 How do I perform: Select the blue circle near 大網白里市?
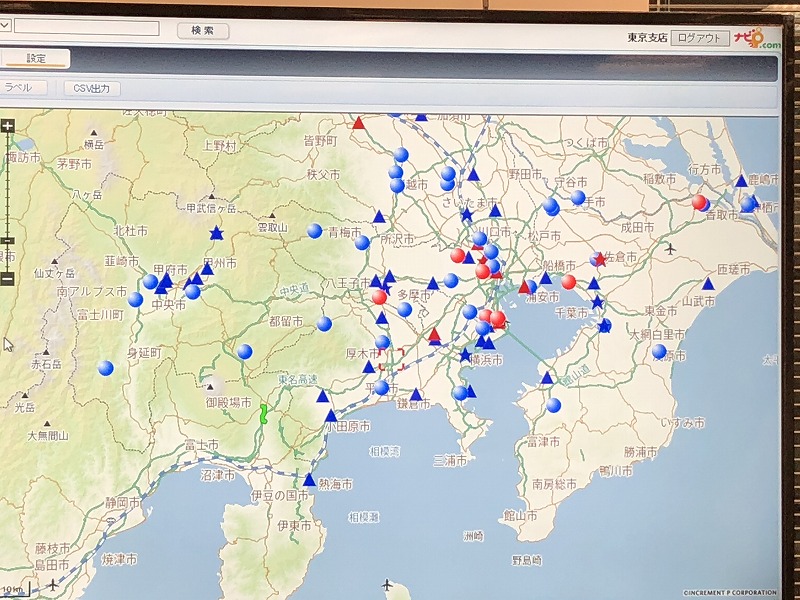[659, 352]
